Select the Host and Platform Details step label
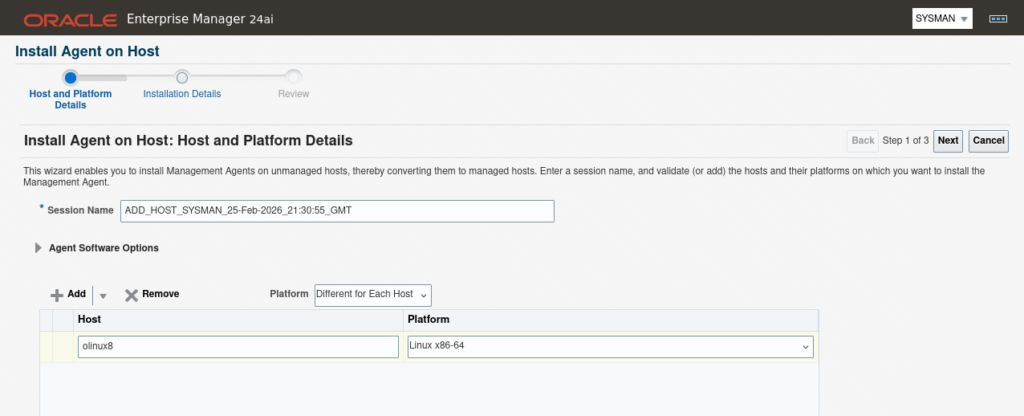 (x=70, y=99)
